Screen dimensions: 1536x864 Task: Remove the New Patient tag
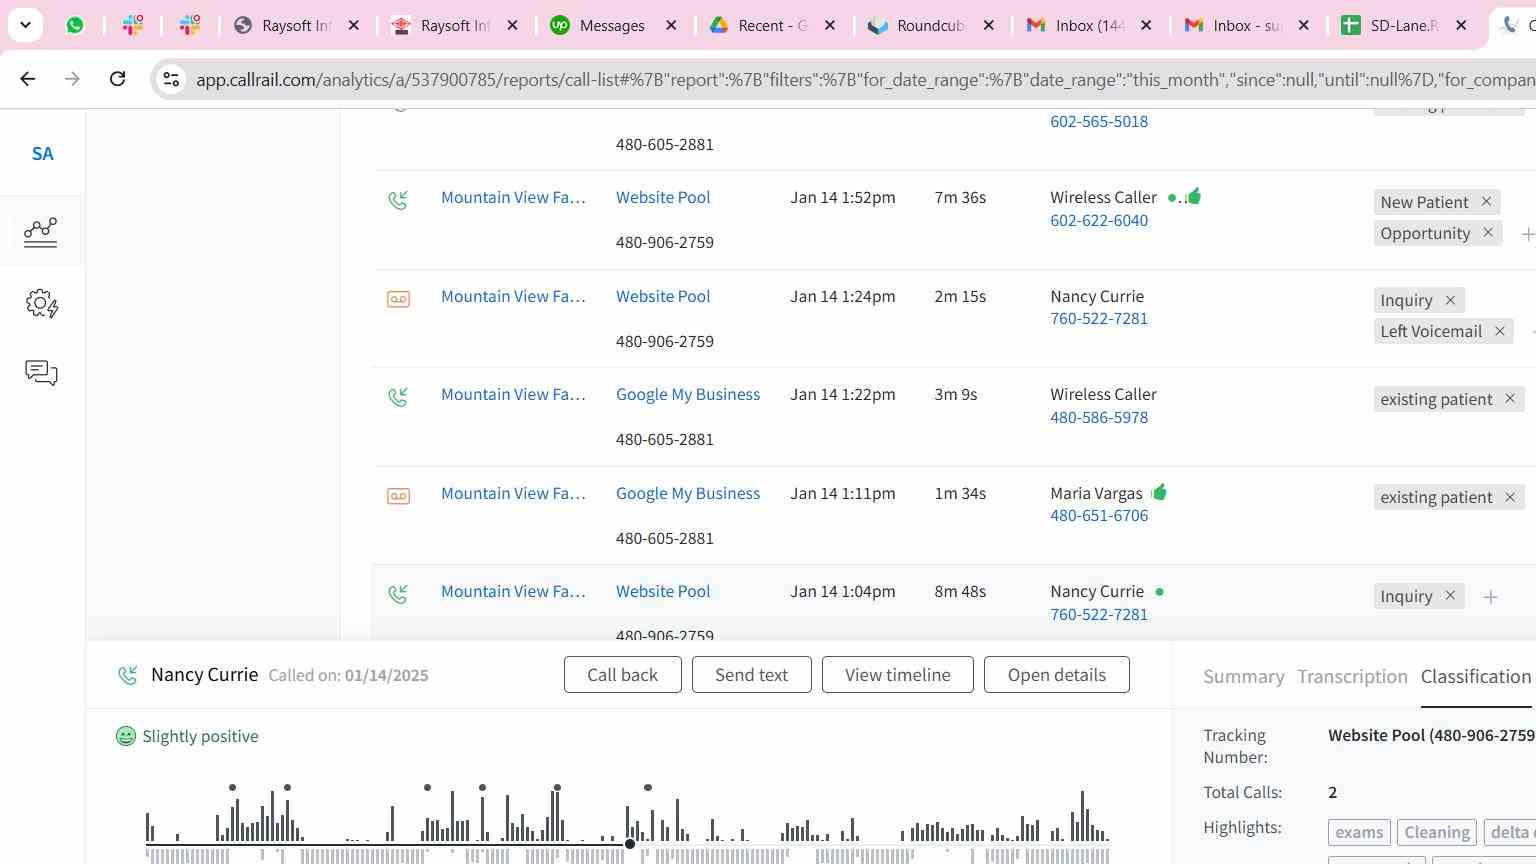click(1486, 202)
